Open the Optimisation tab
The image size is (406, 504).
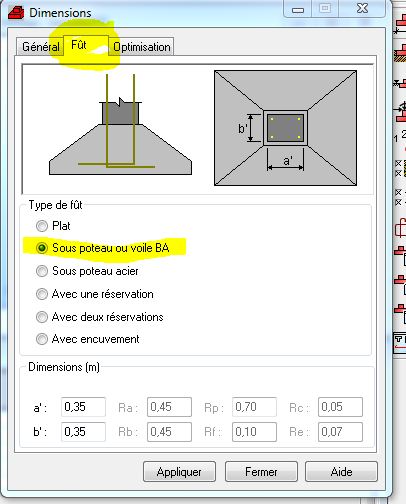pyautogui.click(x=141, y=47)
